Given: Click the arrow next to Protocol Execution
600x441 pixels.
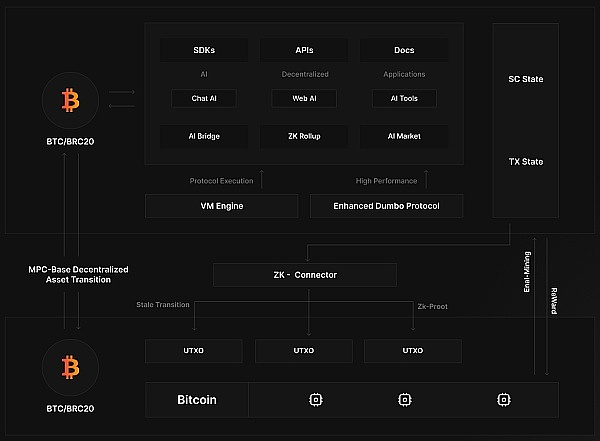Looking at the screenshot, I should tap(262, 180).
